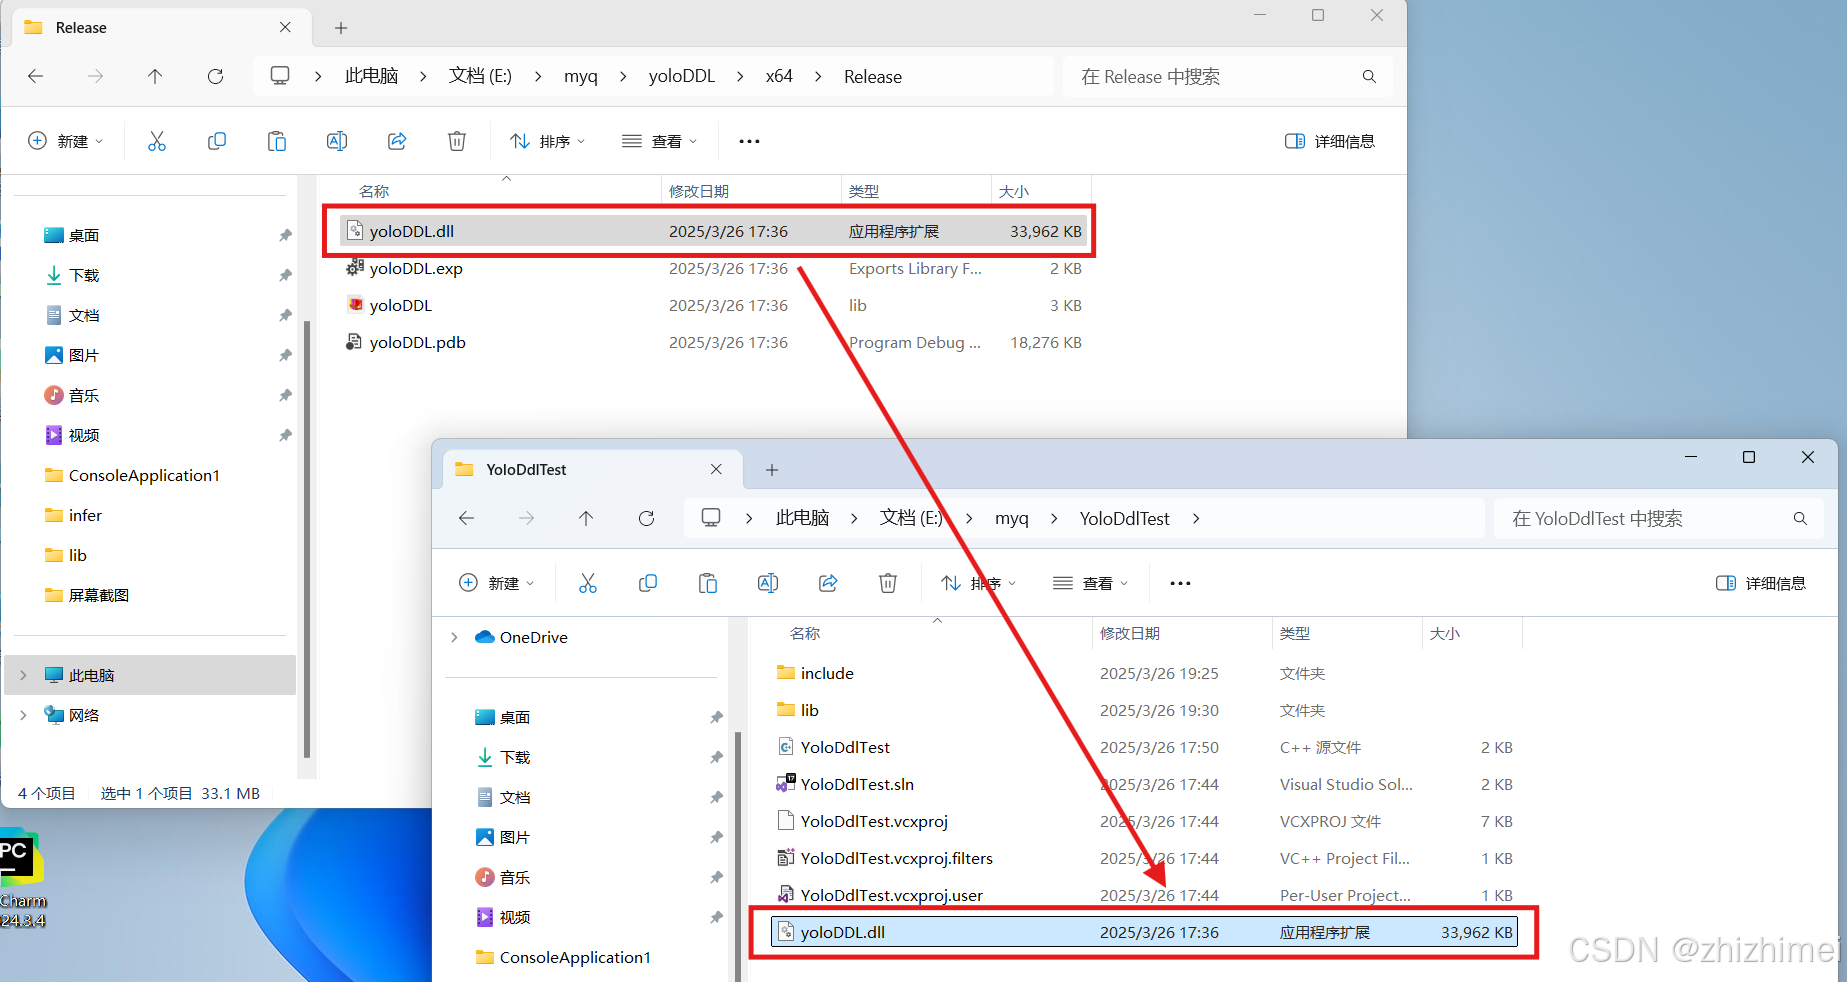The height and width of the screenshot is (982, 1847).
Task: Click yoloDDL breadcrumb in Release address bar
Action: pyautogui.click(x=682, y=76)
